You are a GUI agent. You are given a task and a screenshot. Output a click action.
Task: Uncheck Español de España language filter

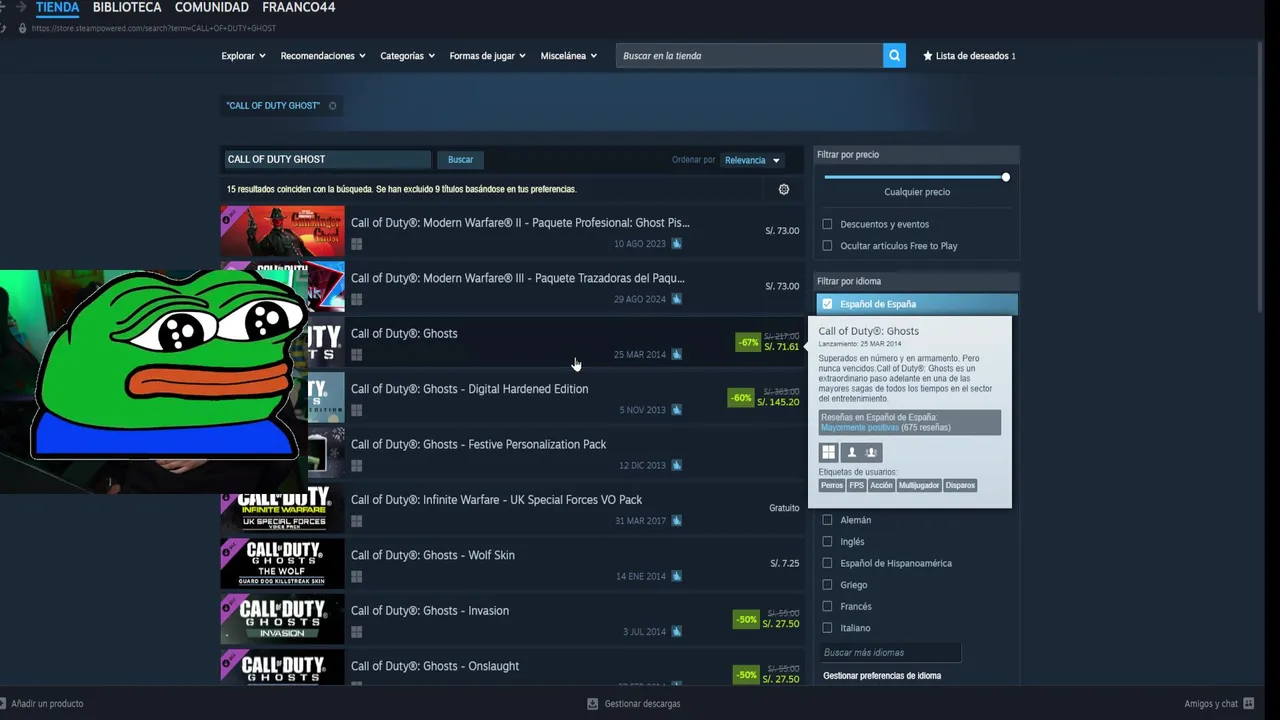(x=827, y=304)
